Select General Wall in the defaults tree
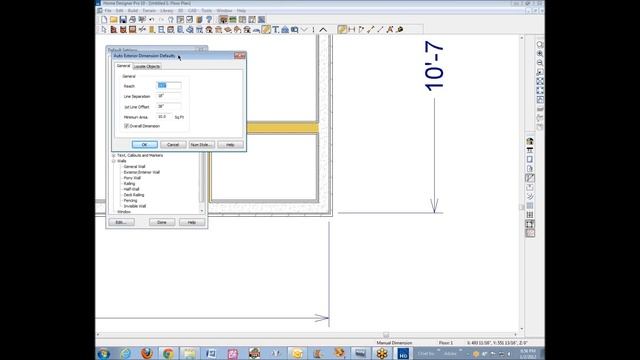 134,167
